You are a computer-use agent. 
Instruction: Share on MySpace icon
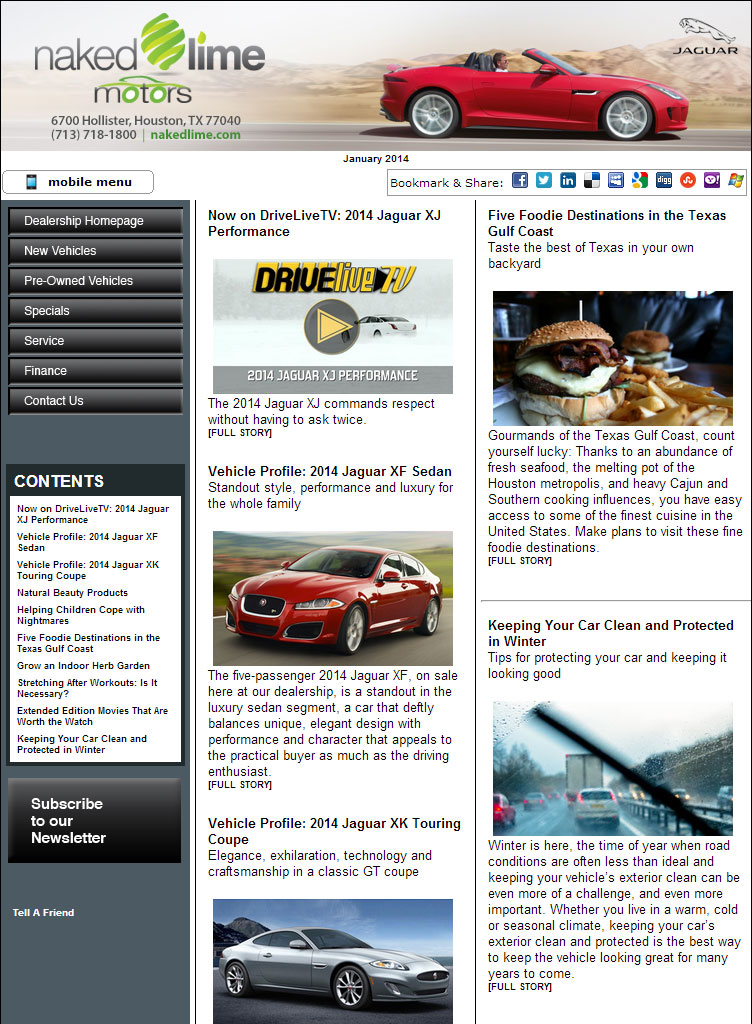(x=616, y=180)
